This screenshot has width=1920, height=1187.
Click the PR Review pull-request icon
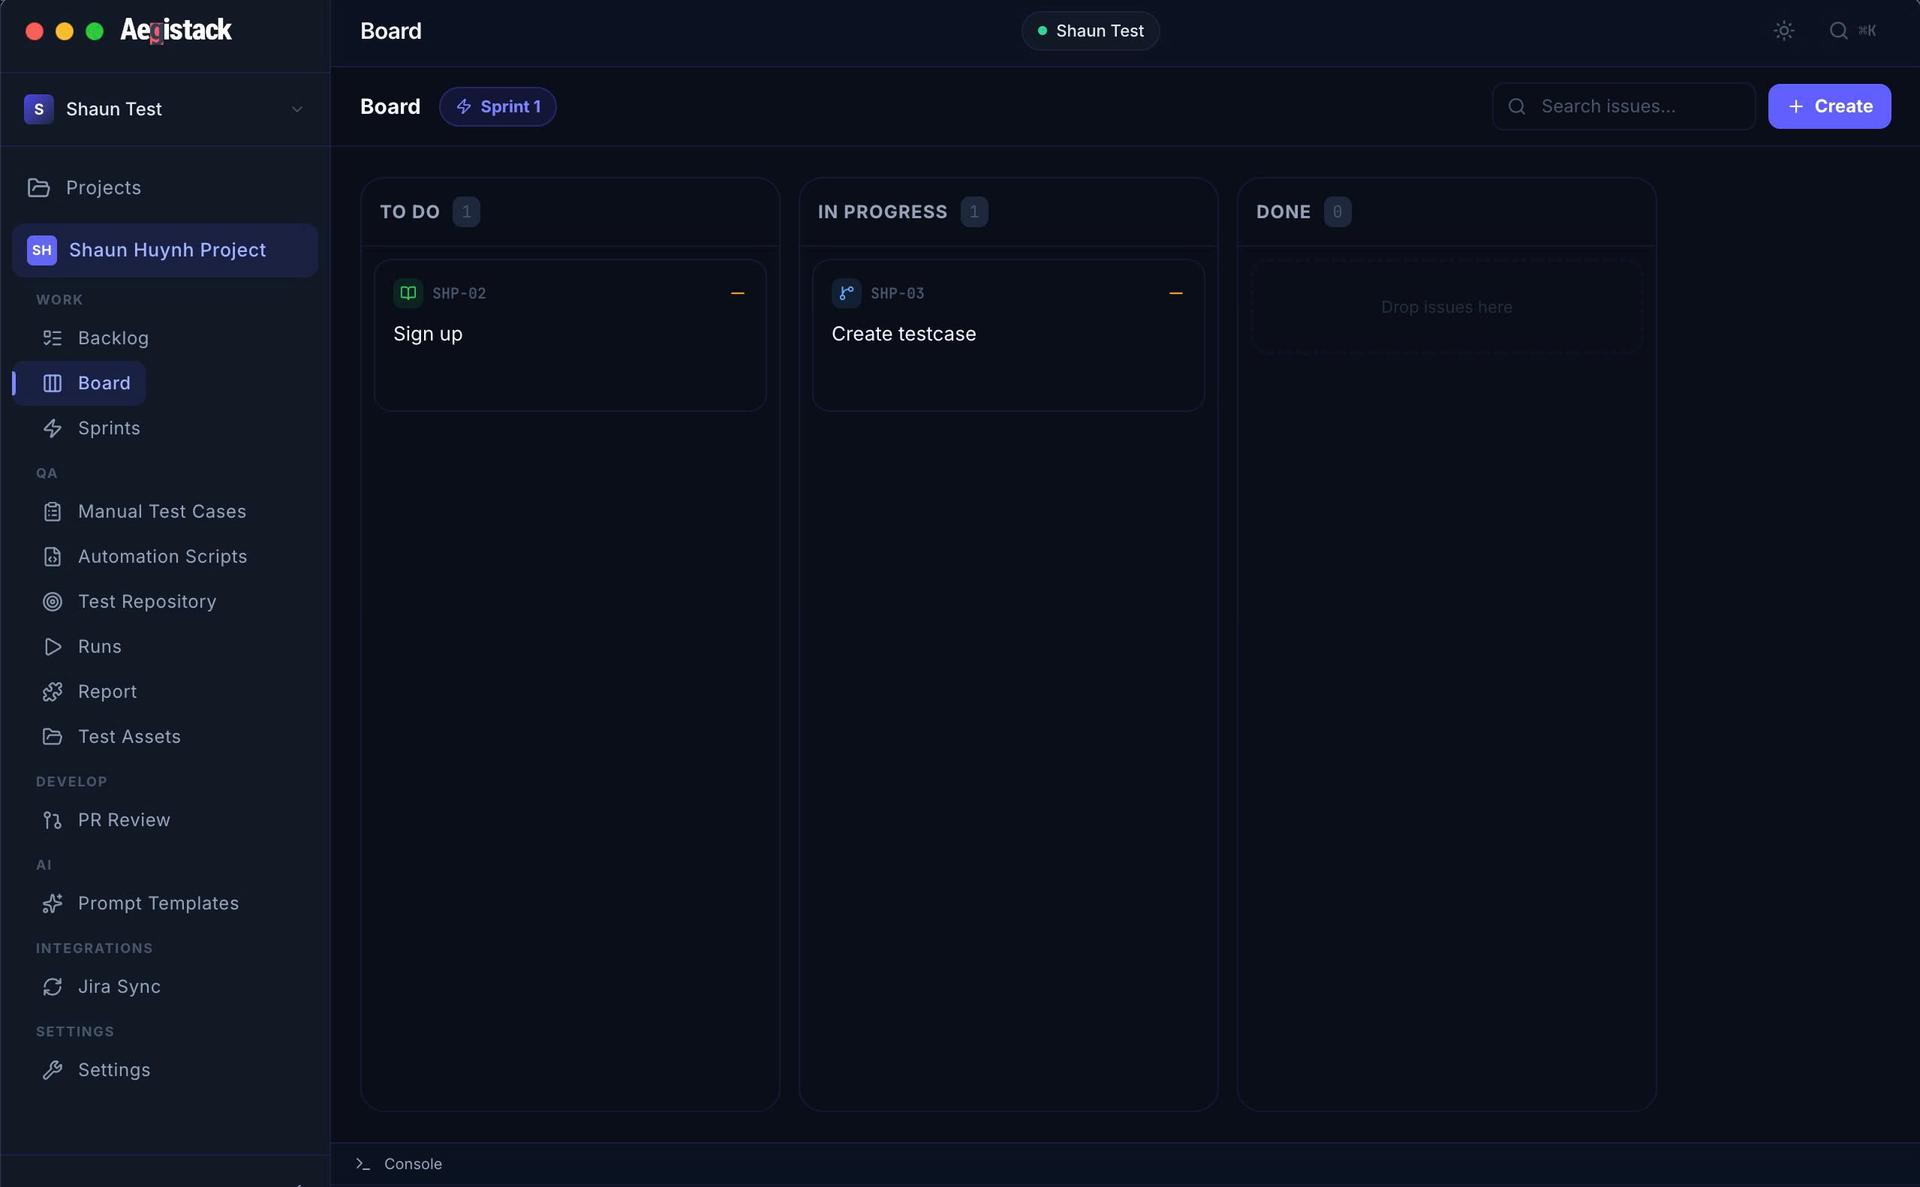pyautogui.click(x=52, y=820)
